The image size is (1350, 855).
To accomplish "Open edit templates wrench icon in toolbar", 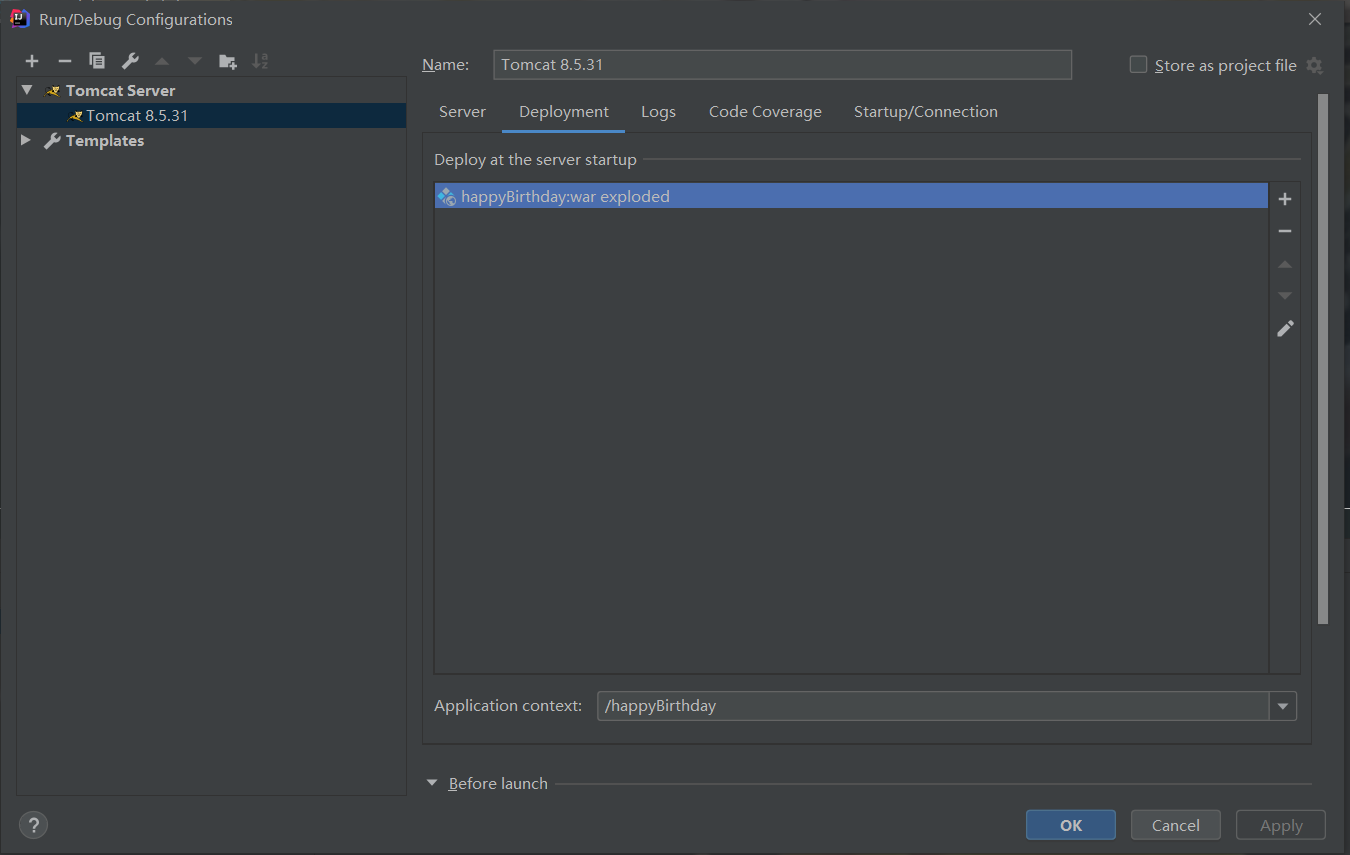I will coord(130,61).
